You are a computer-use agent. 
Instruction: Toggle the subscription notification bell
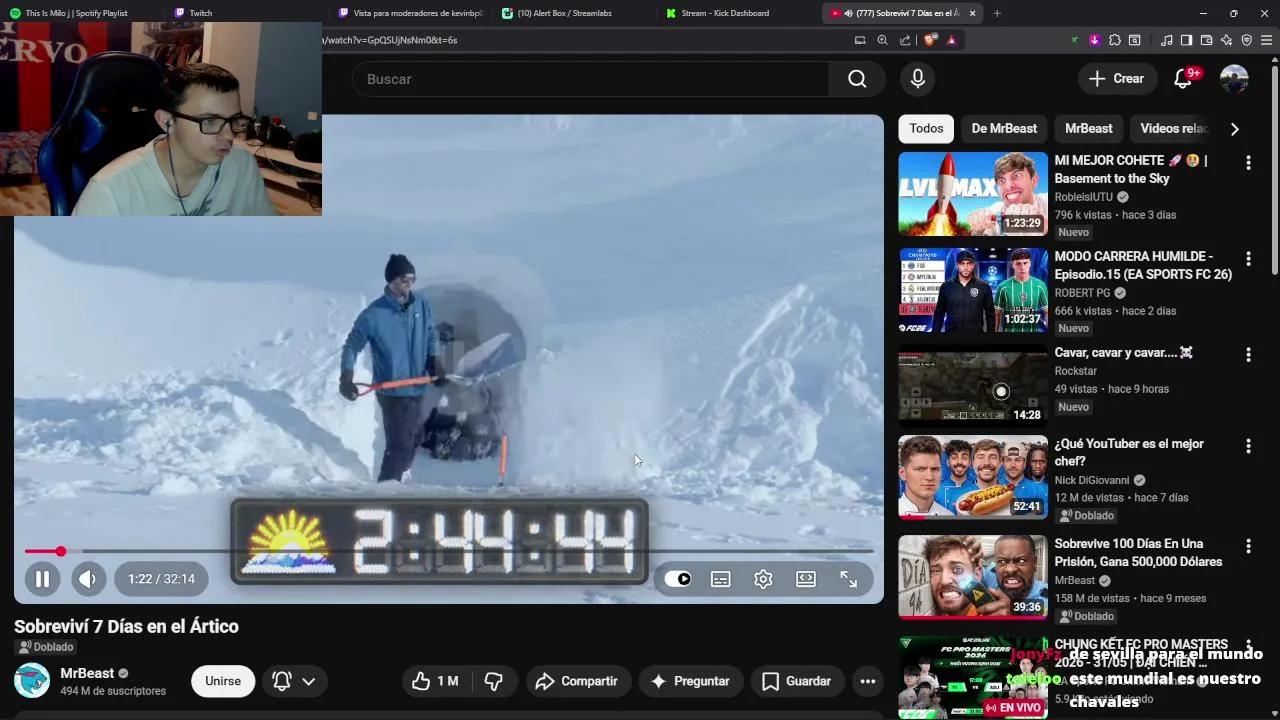(x=282, y=681)
